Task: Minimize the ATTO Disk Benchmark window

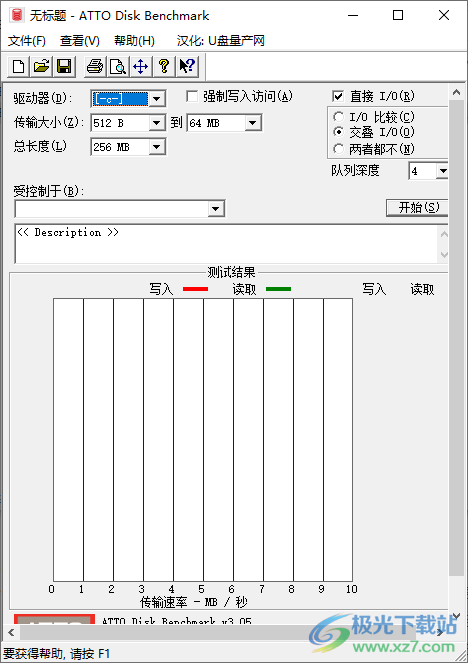Action: tap(353, 16)
